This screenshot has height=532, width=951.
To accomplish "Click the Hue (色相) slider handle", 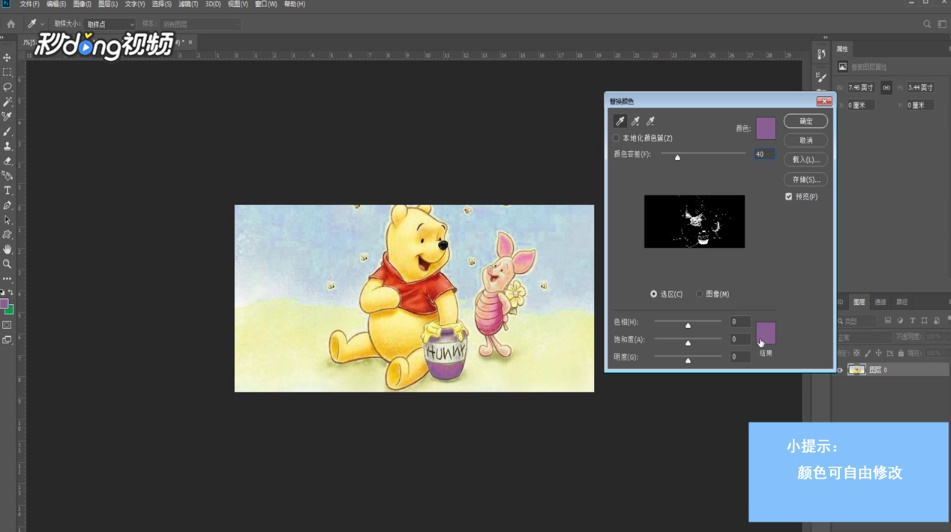I will (688, 326).
